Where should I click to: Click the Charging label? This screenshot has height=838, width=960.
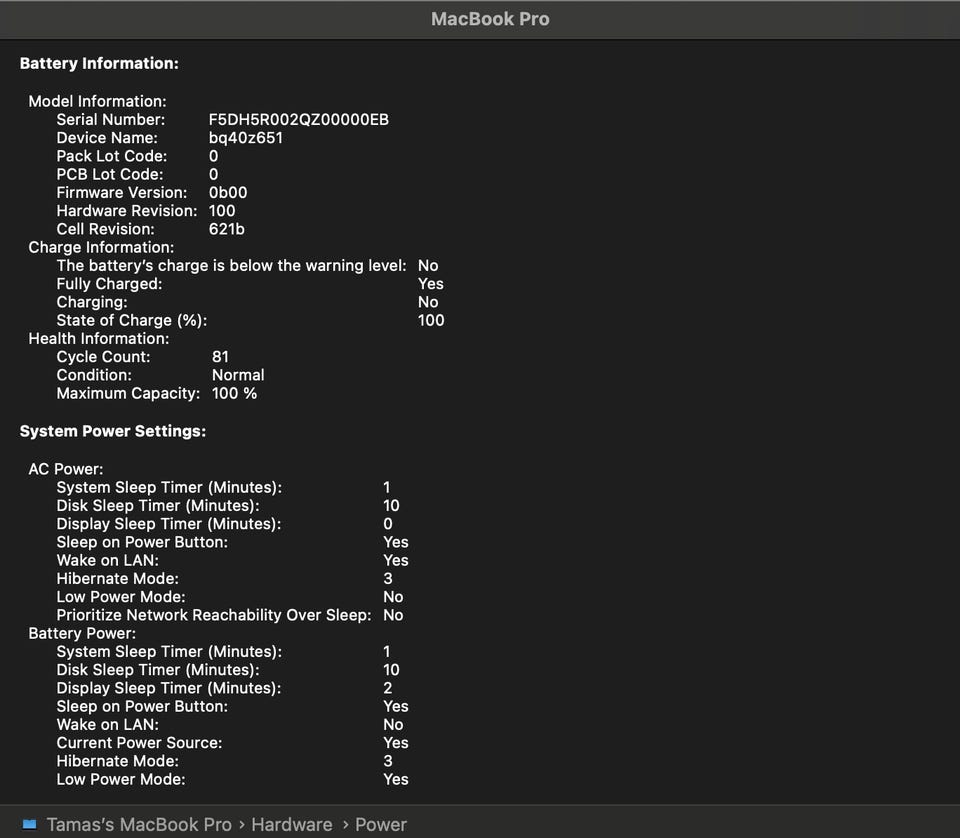(92, 302)
